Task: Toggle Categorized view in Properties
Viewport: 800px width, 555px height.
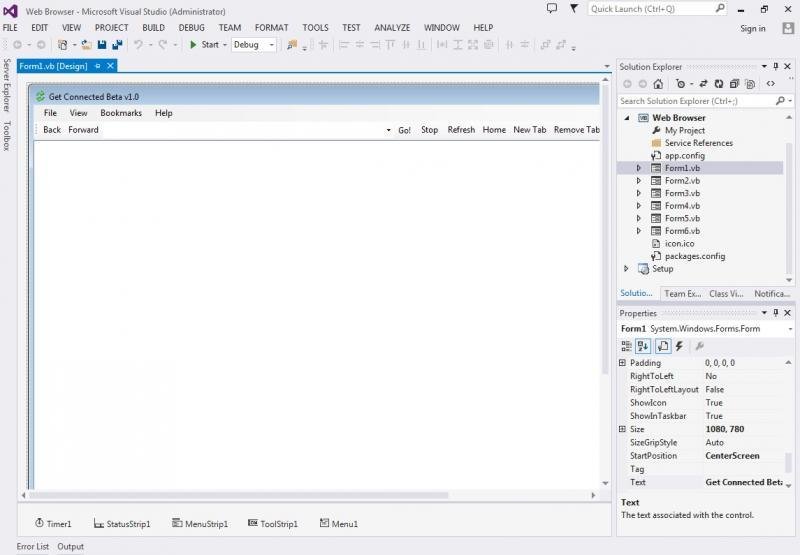Action: point(626,346)
